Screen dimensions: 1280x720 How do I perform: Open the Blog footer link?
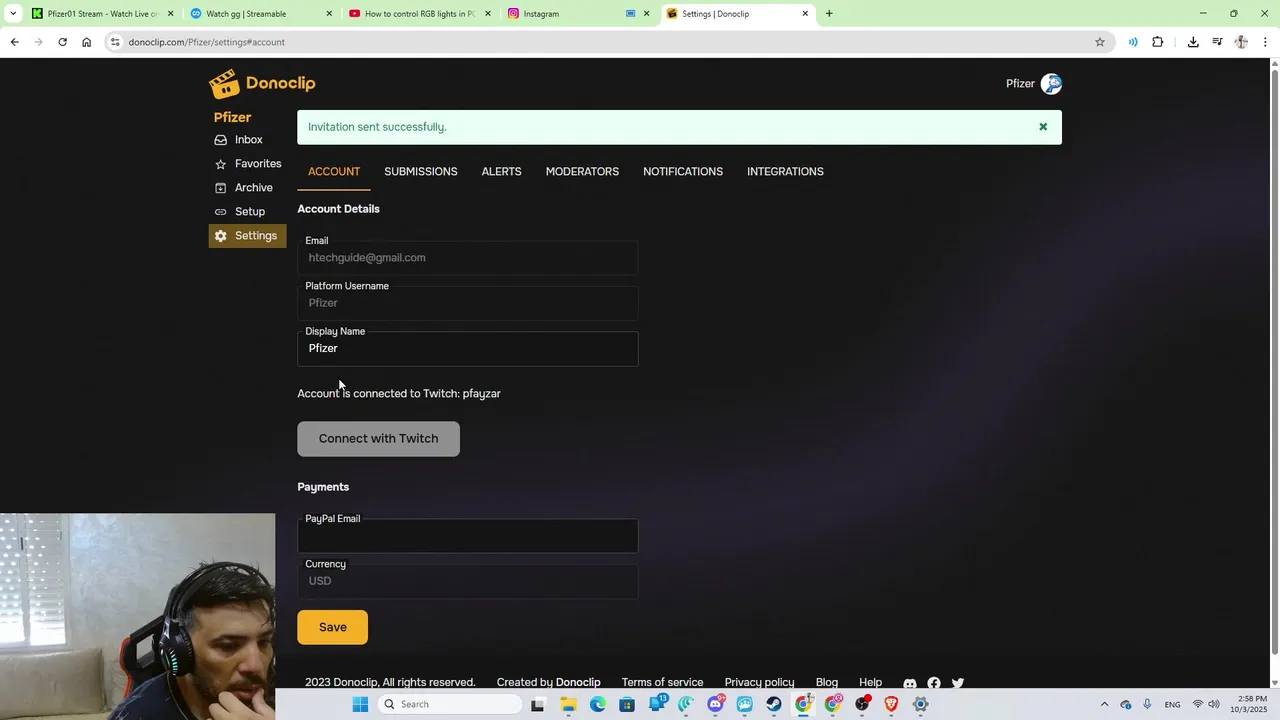tap(826, 682)
